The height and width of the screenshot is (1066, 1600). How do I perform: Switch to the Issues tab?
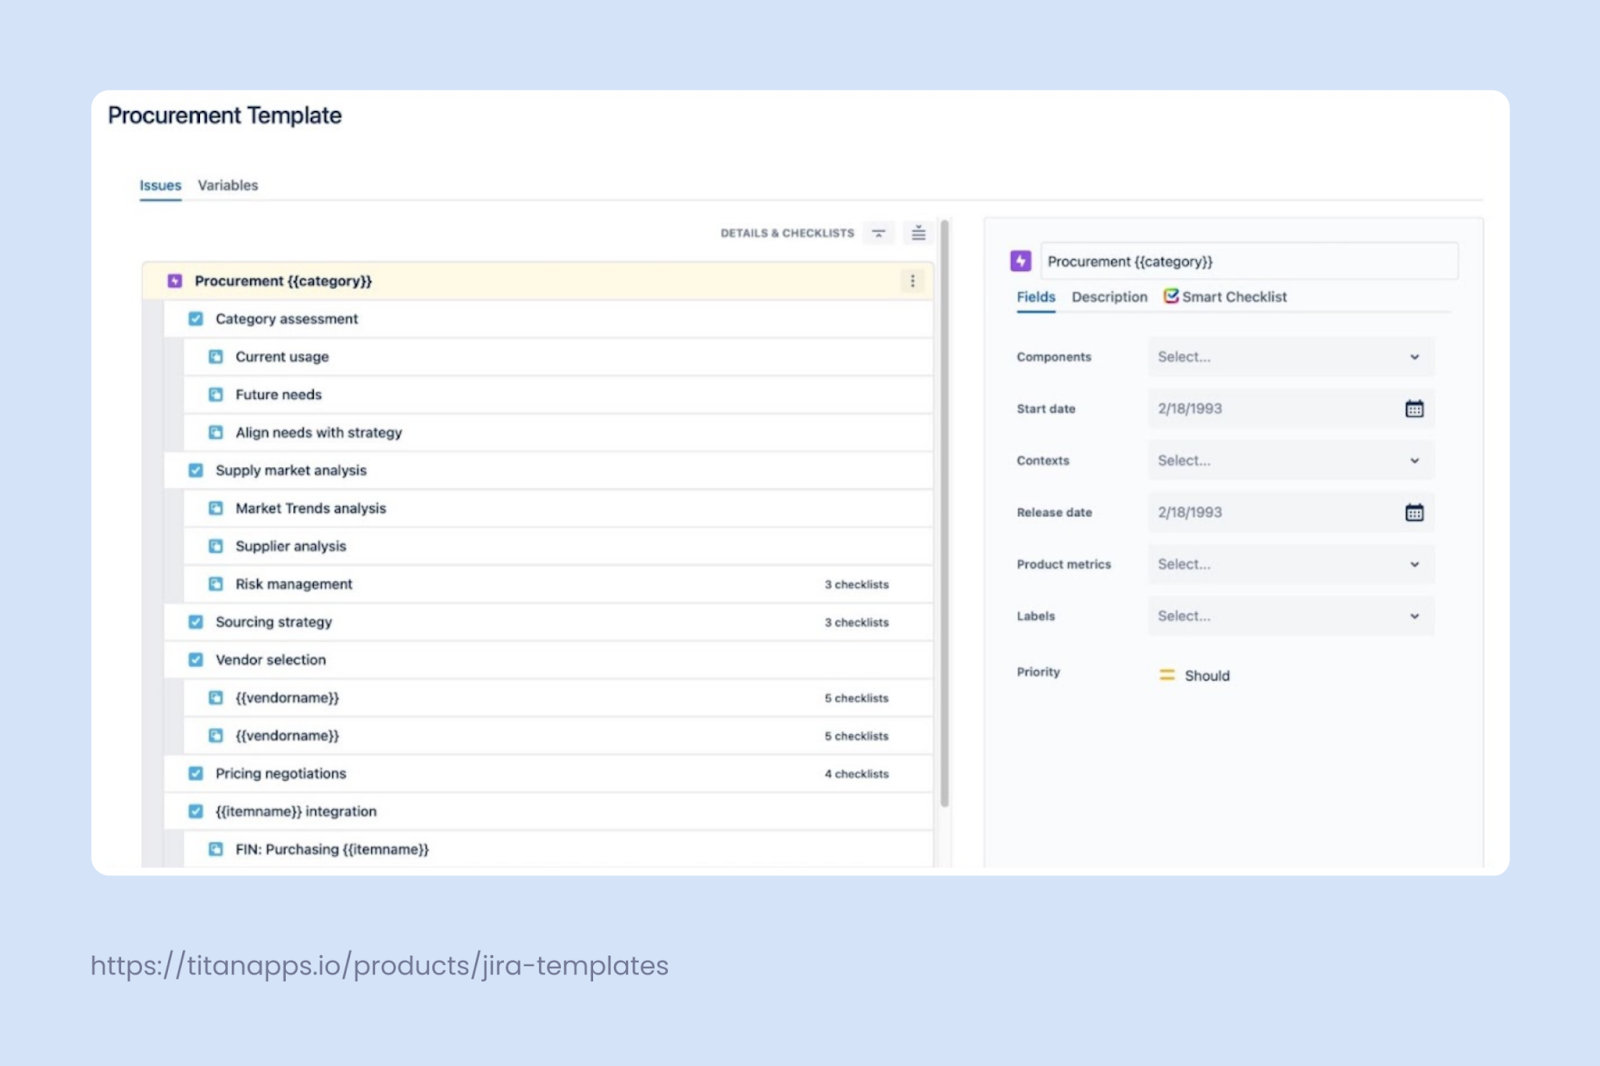coord(160,186)
